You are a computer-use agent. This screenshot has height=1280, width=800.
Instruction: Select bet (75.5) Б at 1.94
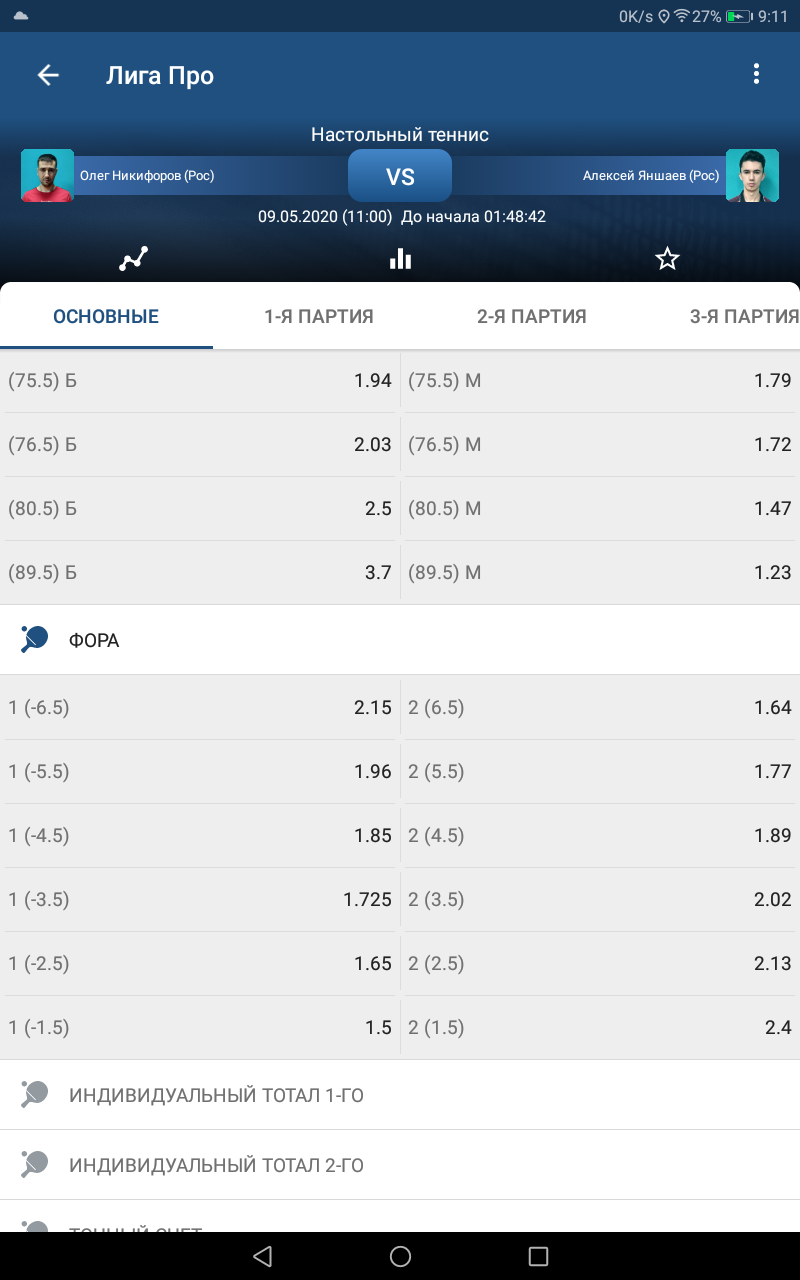click(x=200, y=380)
